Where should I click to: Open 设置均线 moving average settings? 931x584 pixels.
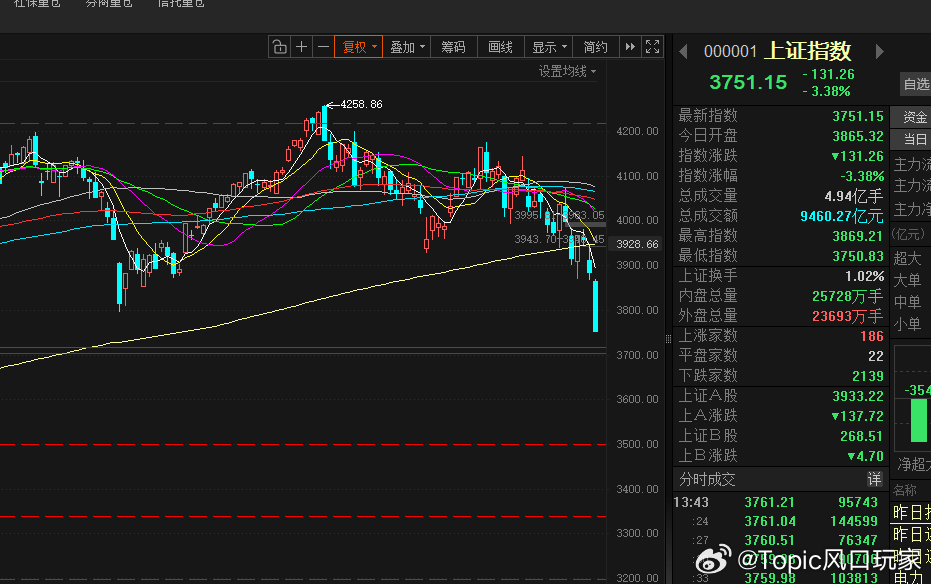(567, 71)
